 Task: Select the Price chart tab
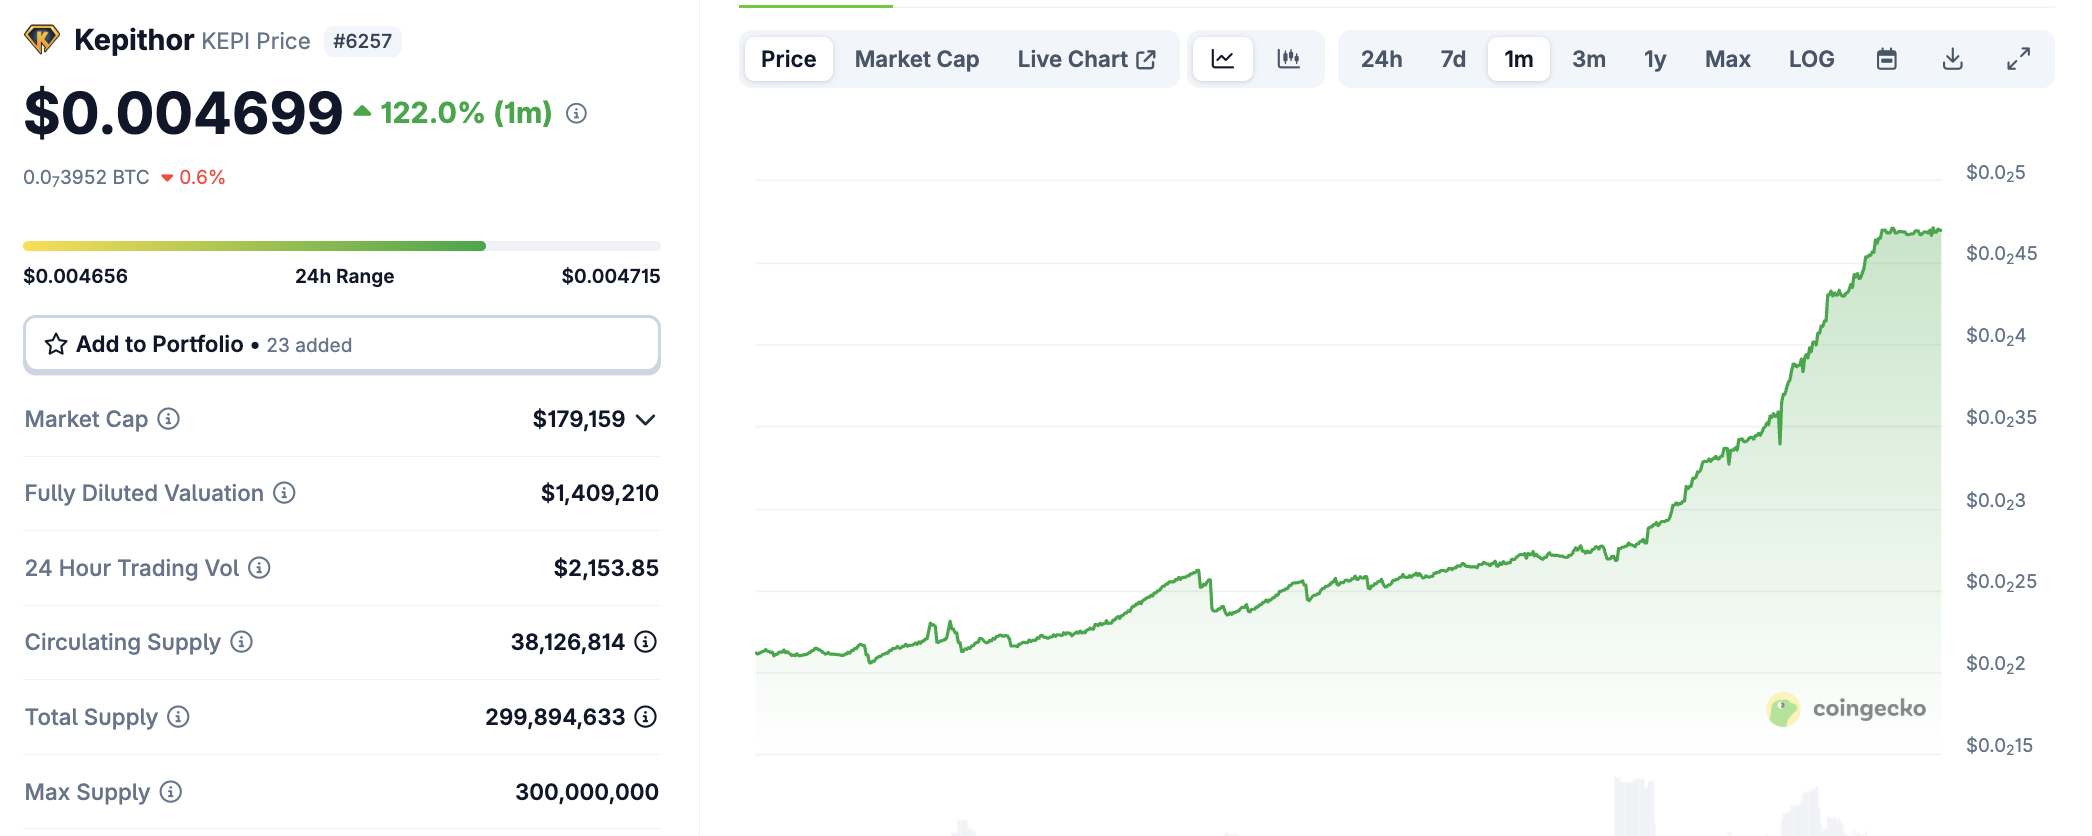[789, 59]
